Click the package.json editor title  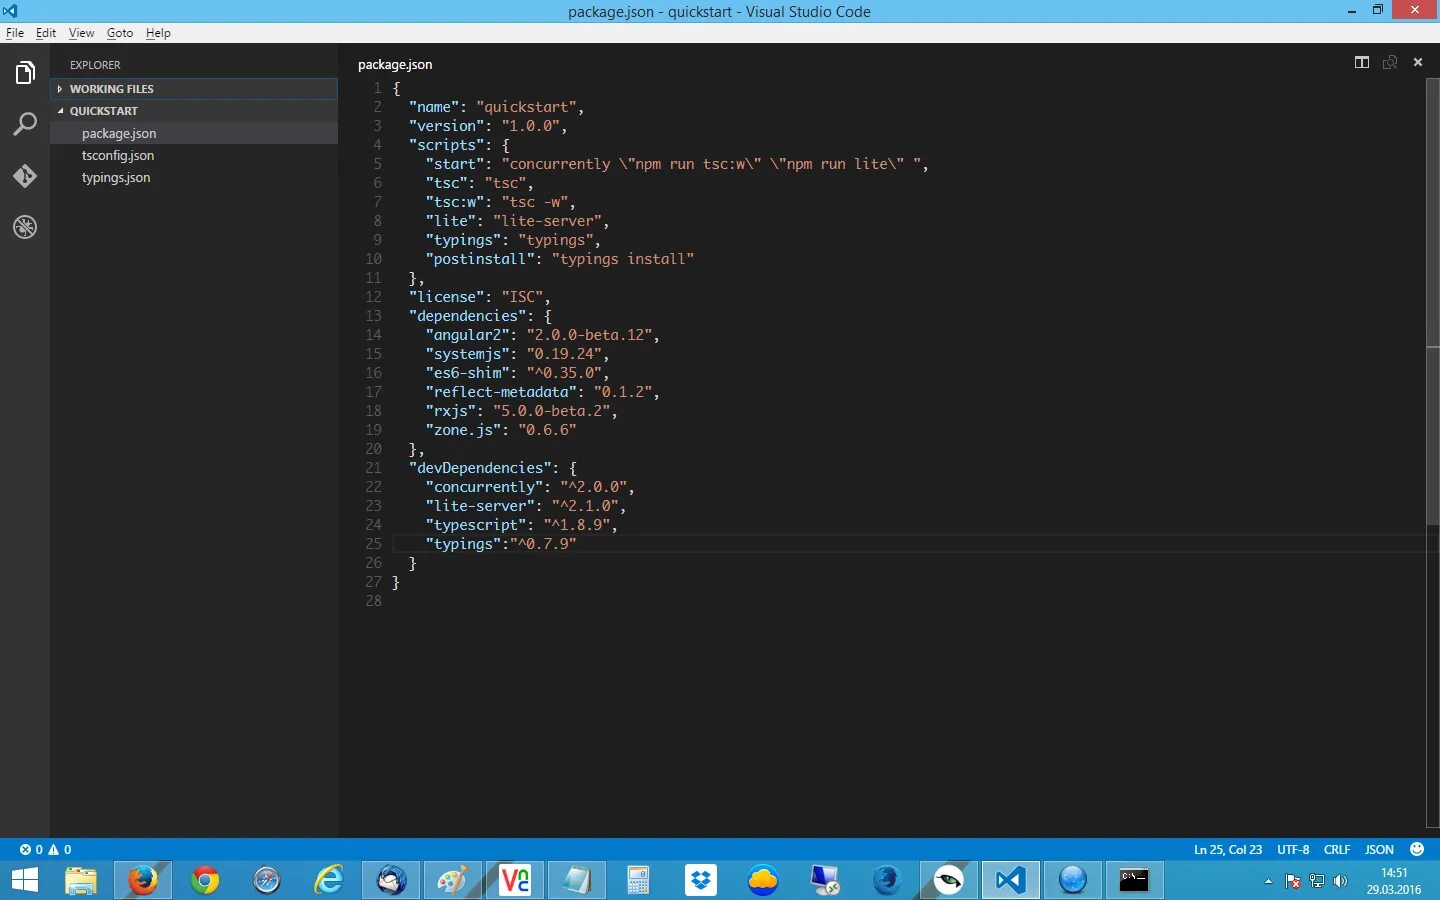[x=395, y=64]
